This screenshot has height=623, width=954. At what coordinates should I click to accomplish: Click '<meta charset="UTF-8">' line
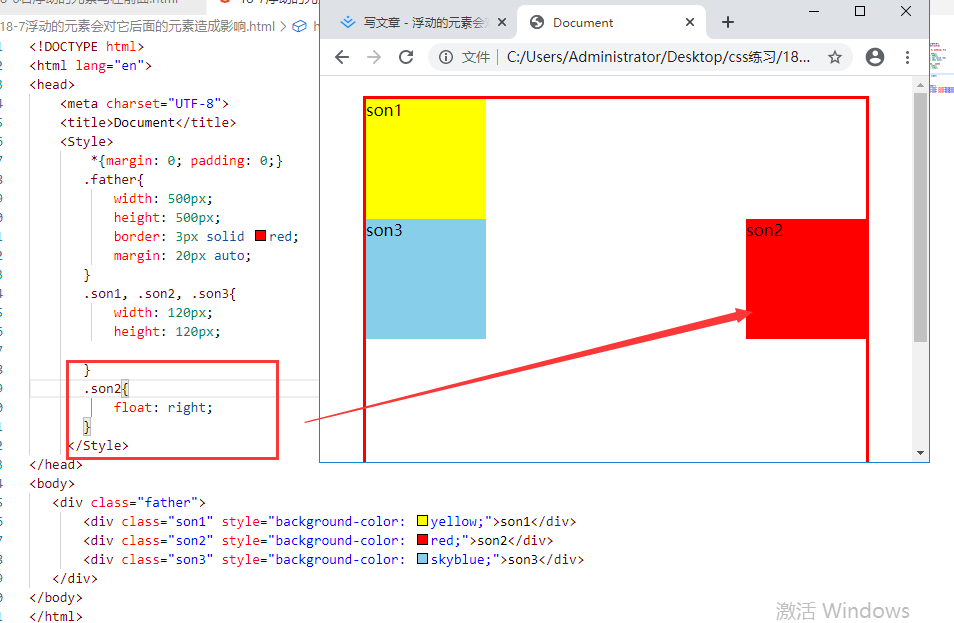144,104
